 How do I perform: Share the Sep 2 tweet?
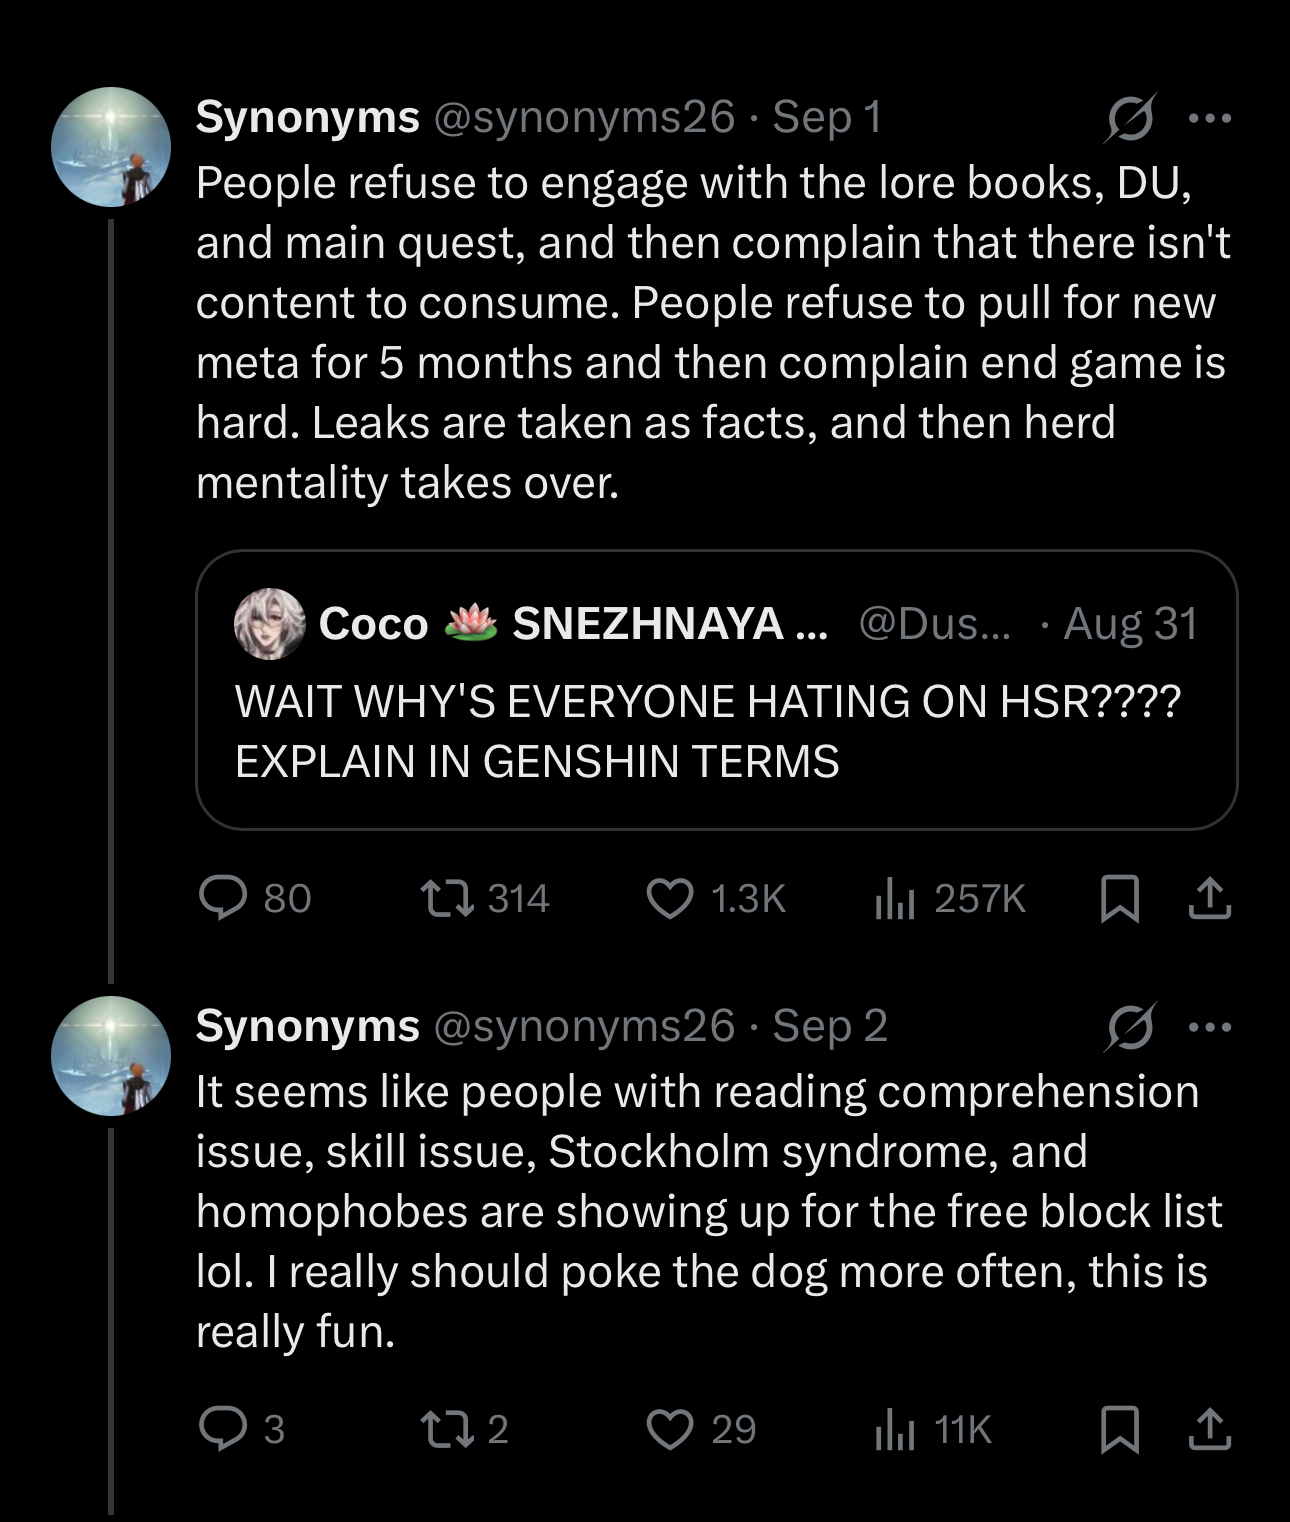tap(1209, 1428)
